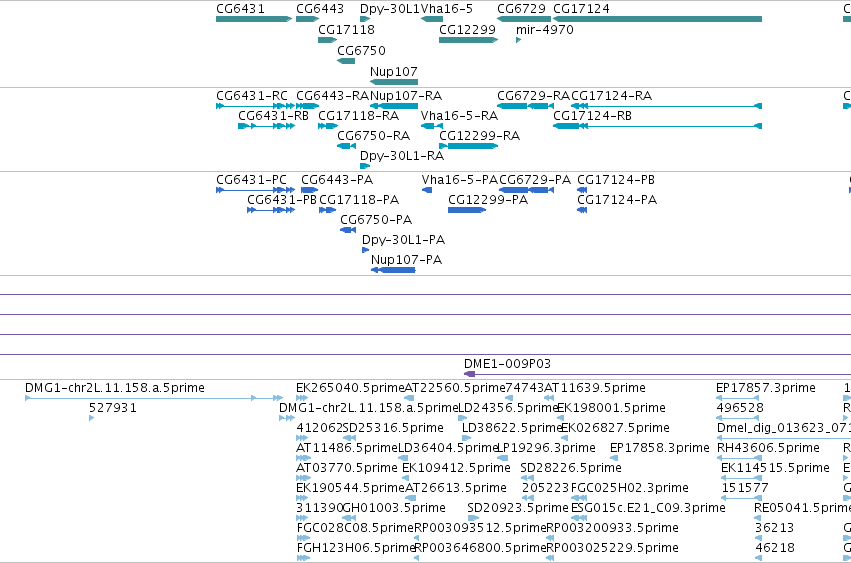Select the long CG17124 gene bar
851x563 pixels.
657,19
